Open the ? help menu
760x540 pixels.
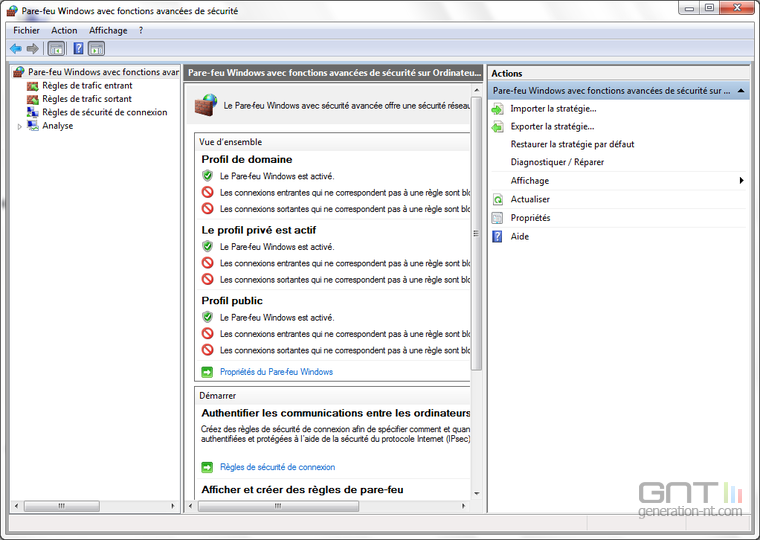tap(141, 31)
